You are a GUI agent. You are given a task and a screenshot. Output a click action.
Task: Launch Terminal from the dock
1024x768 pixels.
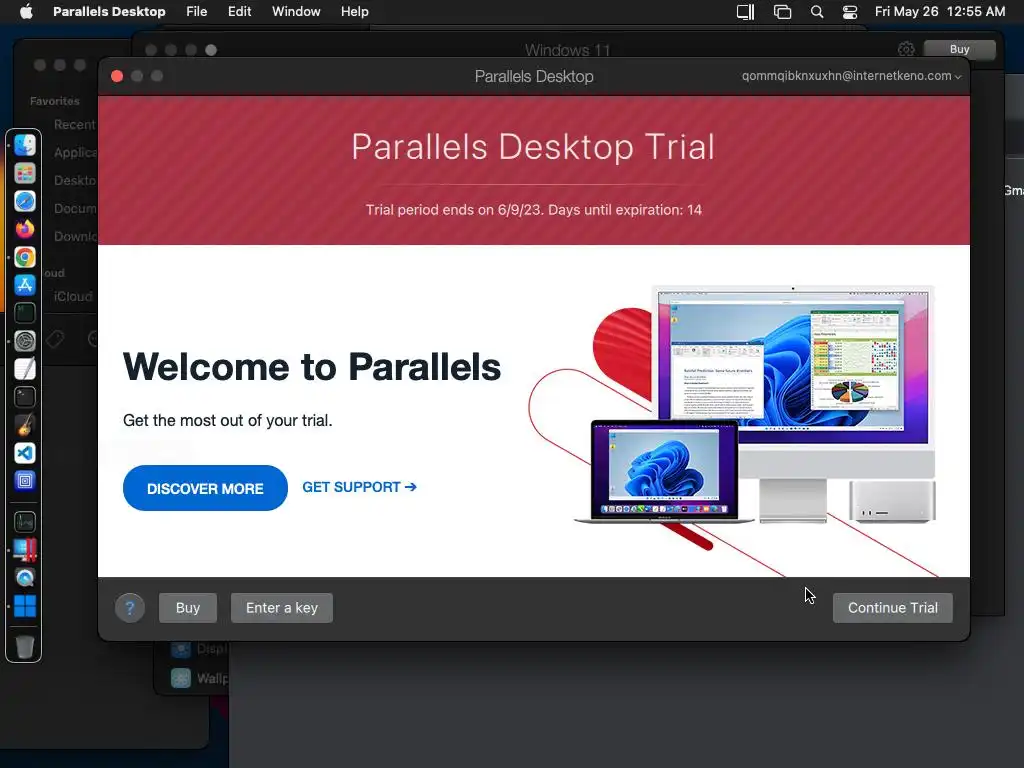(x=25, y=396)
